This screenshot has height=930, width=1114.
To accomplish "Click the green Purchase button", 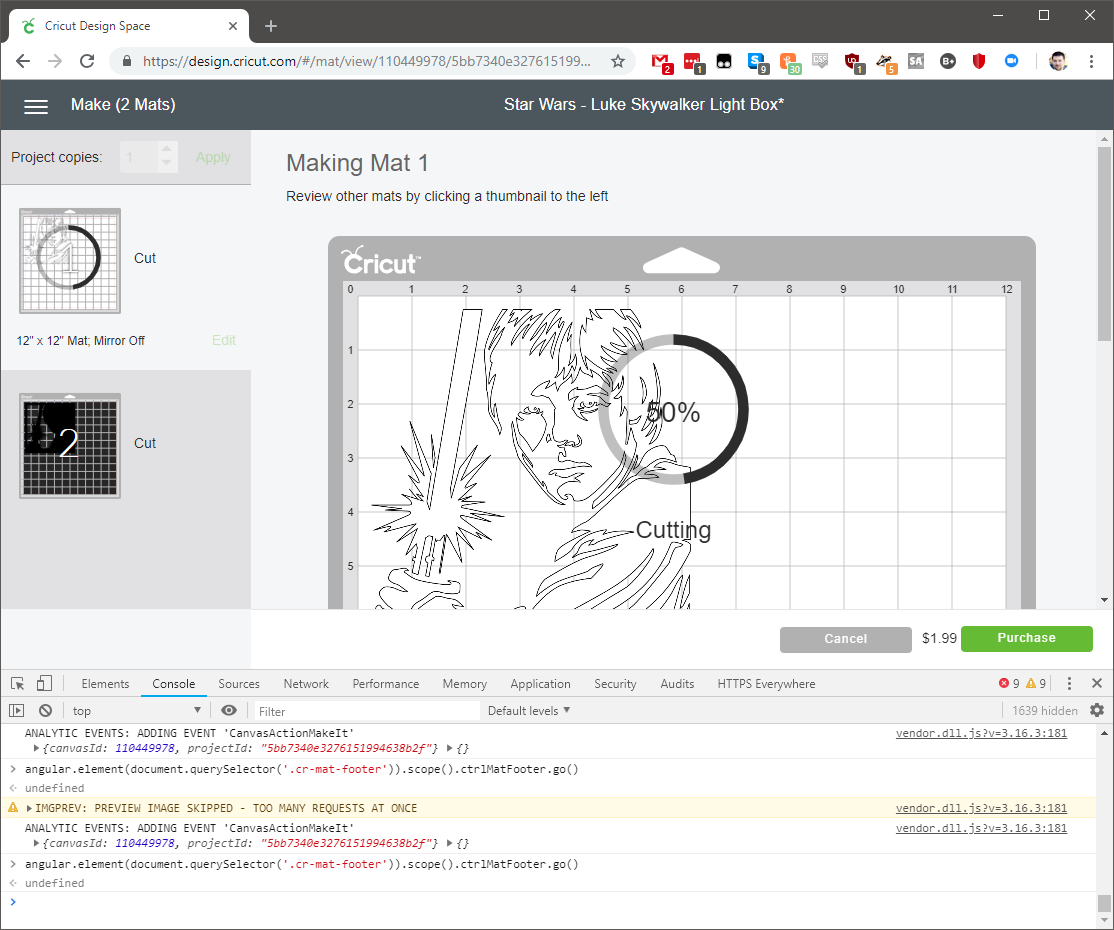I will (x=1026, y=638).
